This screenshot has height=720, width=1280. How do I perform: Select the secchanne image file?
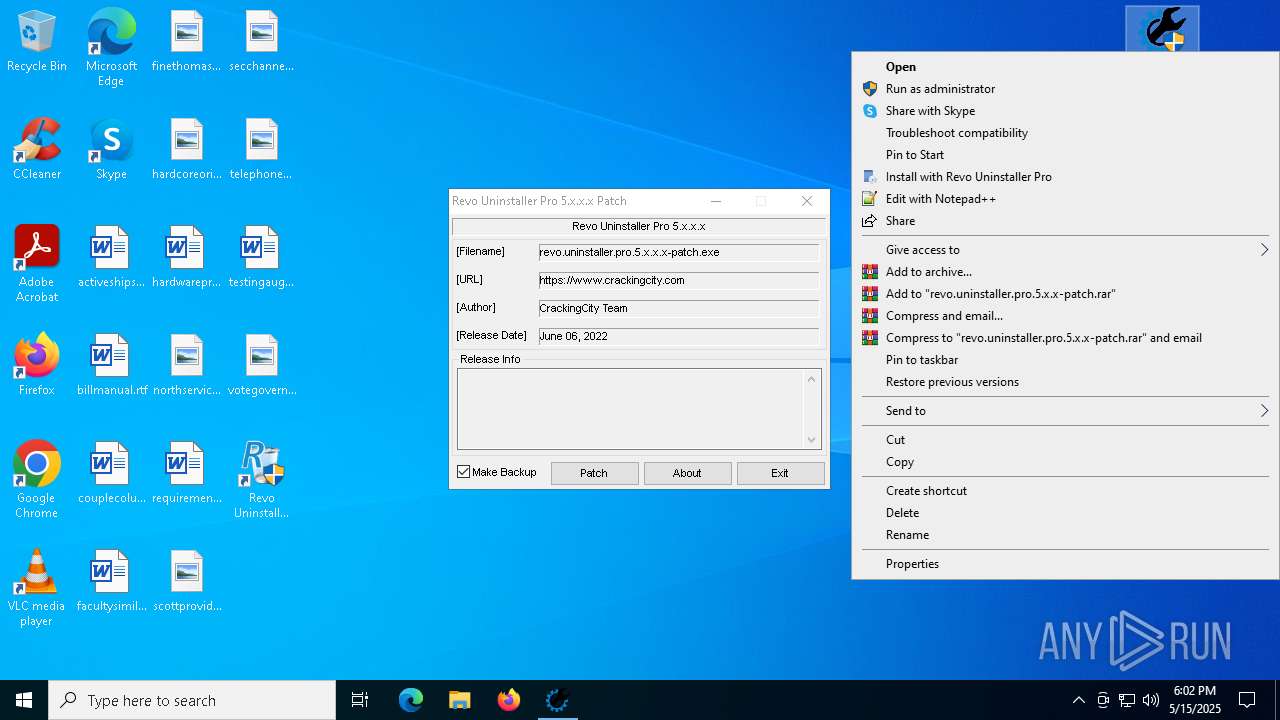(261, 42)
